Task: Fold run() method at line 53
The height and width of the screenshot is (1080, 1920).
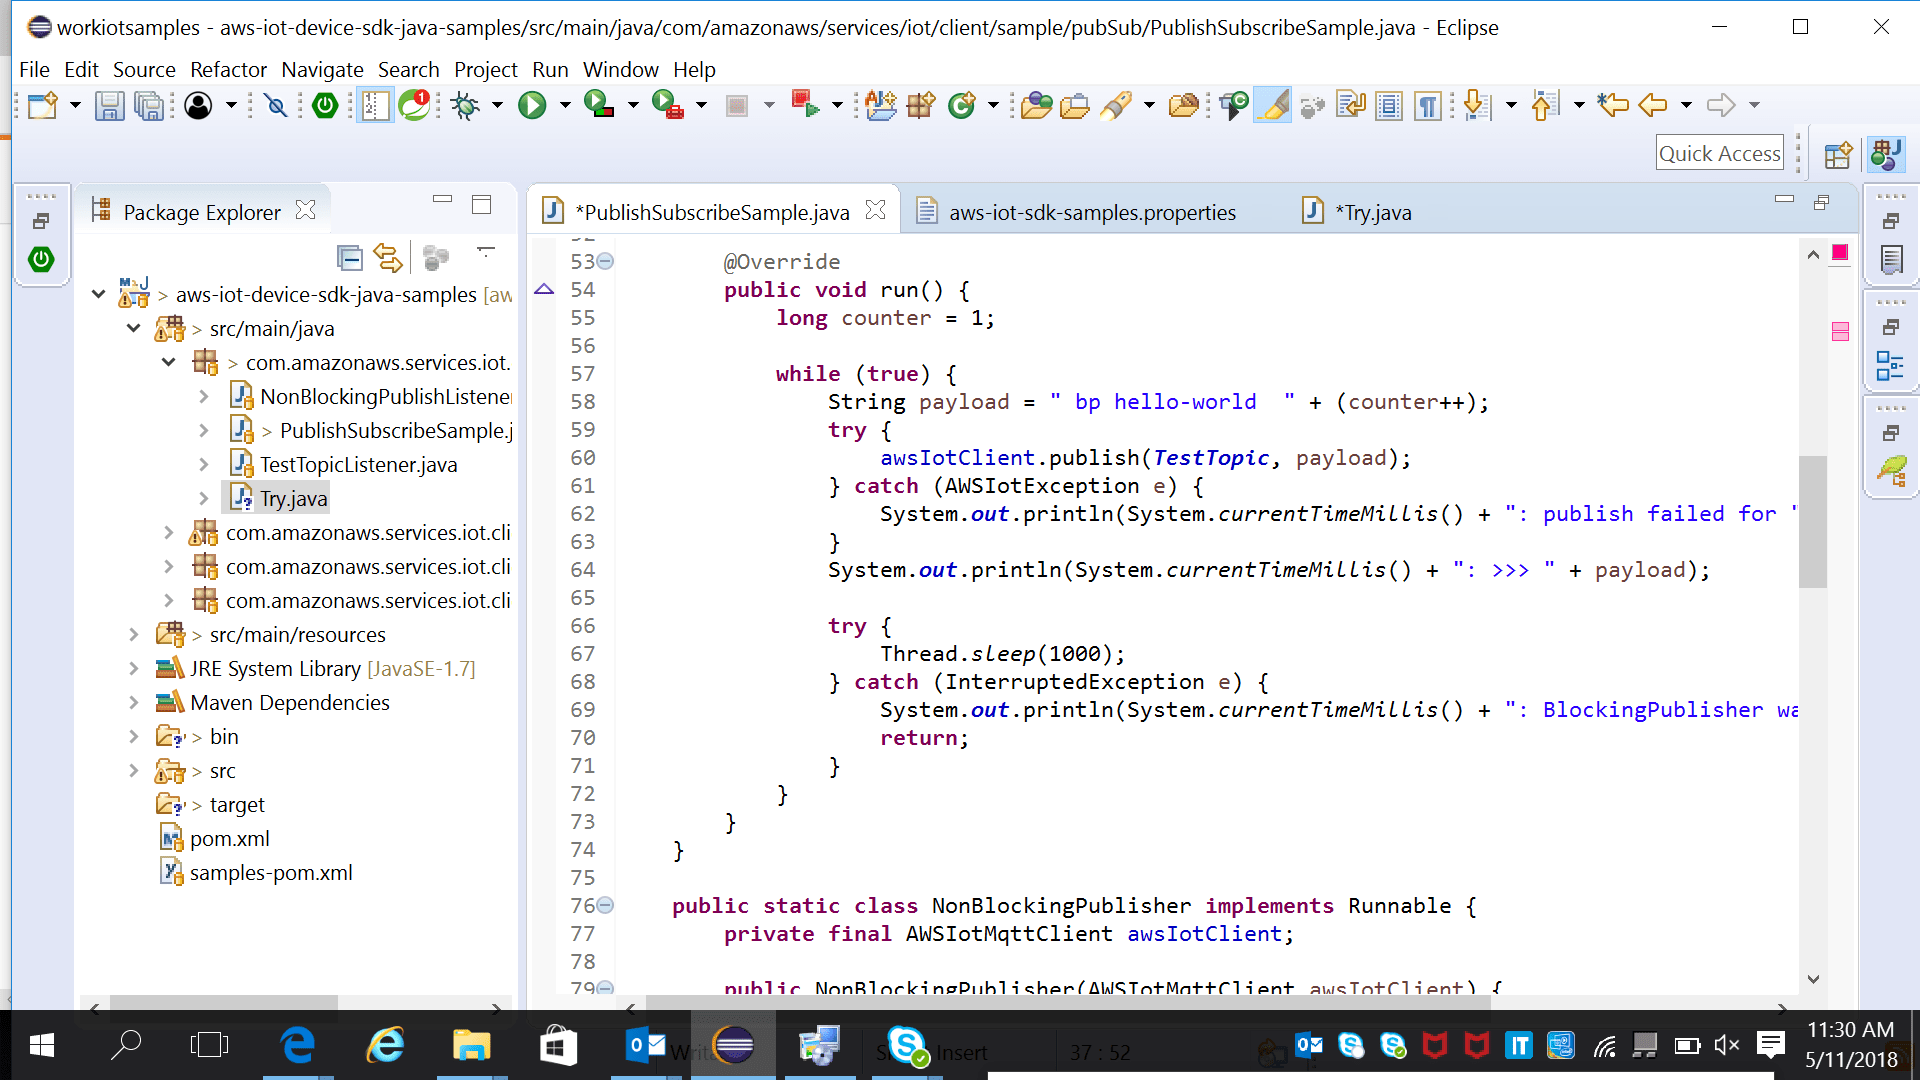Action: click(605, 261)
